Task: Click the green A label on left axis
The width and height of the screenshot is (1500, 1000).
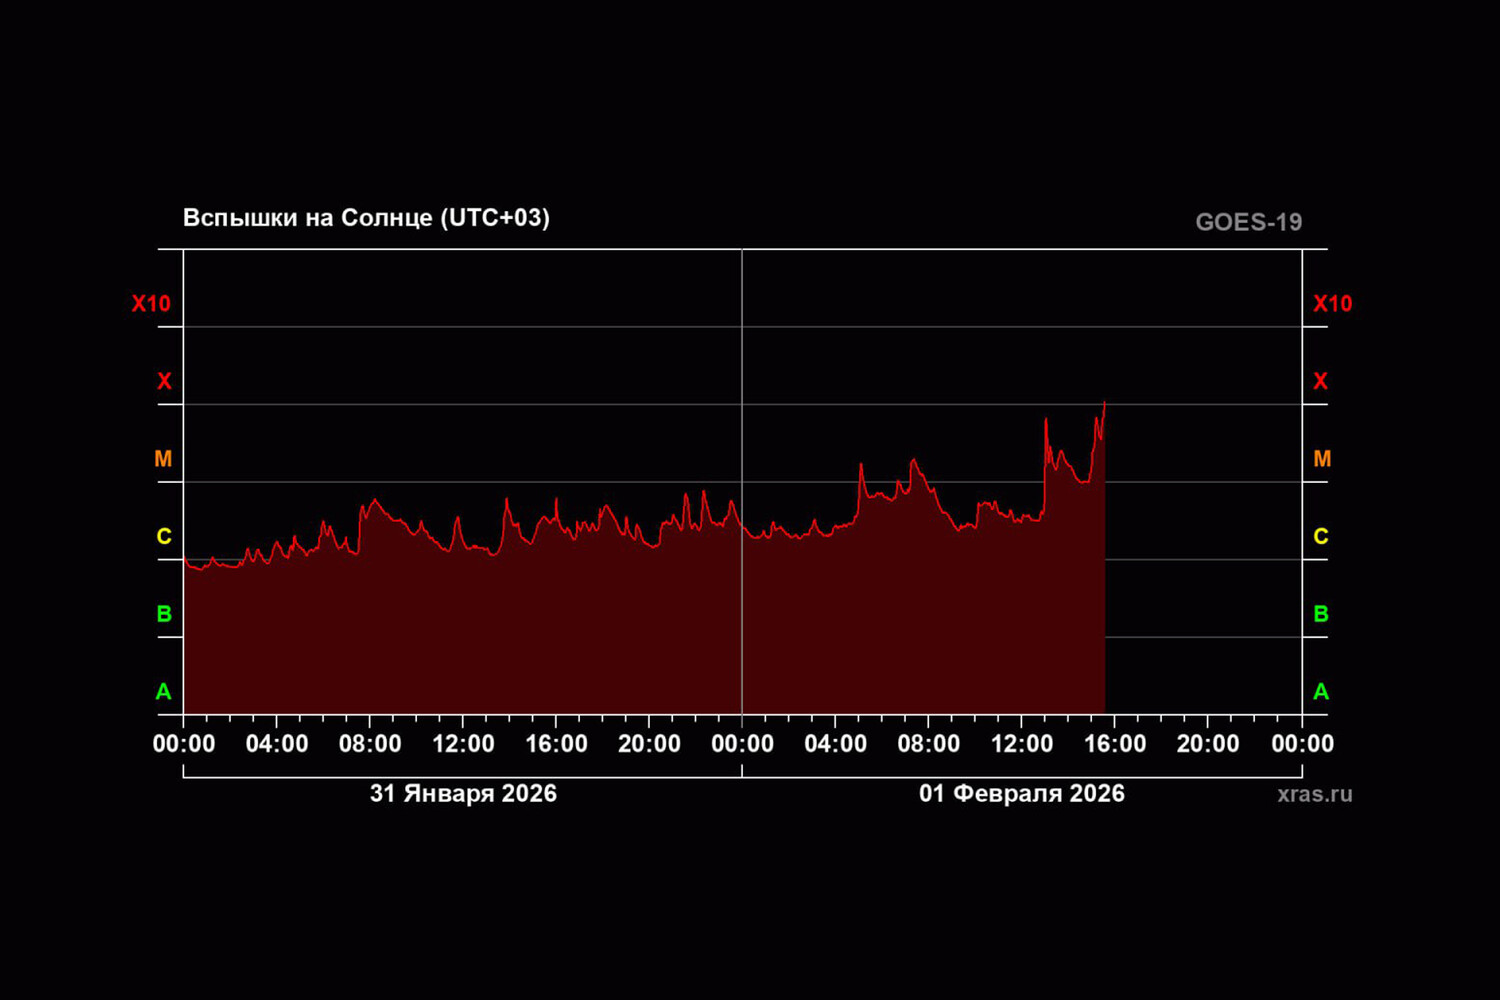Action: click(164, 692)
